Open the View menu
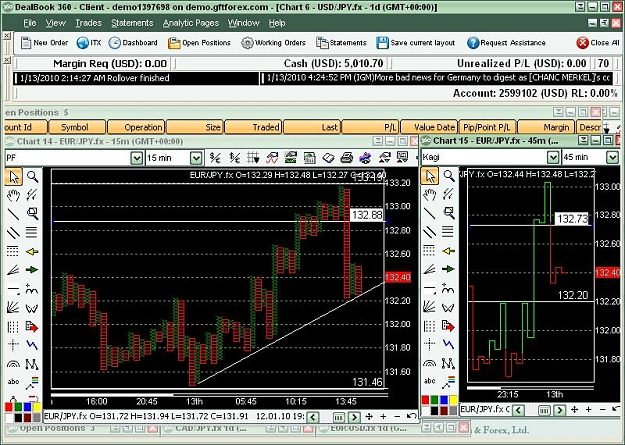Screen dimensions: 625x445 (x=55, y=23)
